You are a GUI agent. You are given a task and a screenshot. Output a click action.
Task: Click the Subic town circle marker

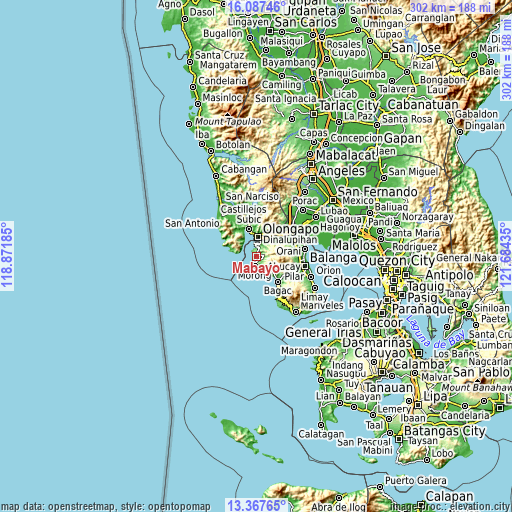tap(249, 229)
